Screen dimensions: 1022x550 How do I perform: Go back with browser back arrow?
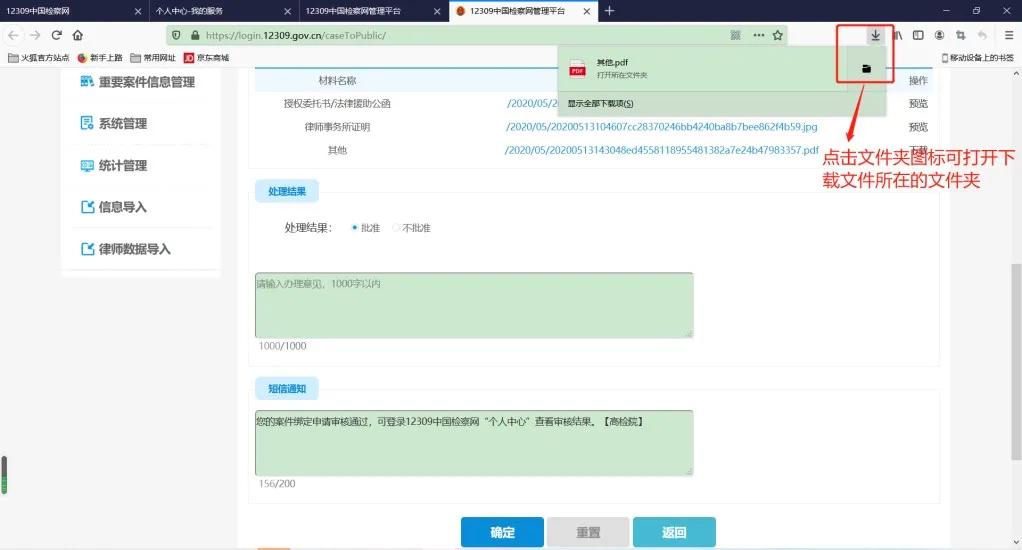(13, 35)
